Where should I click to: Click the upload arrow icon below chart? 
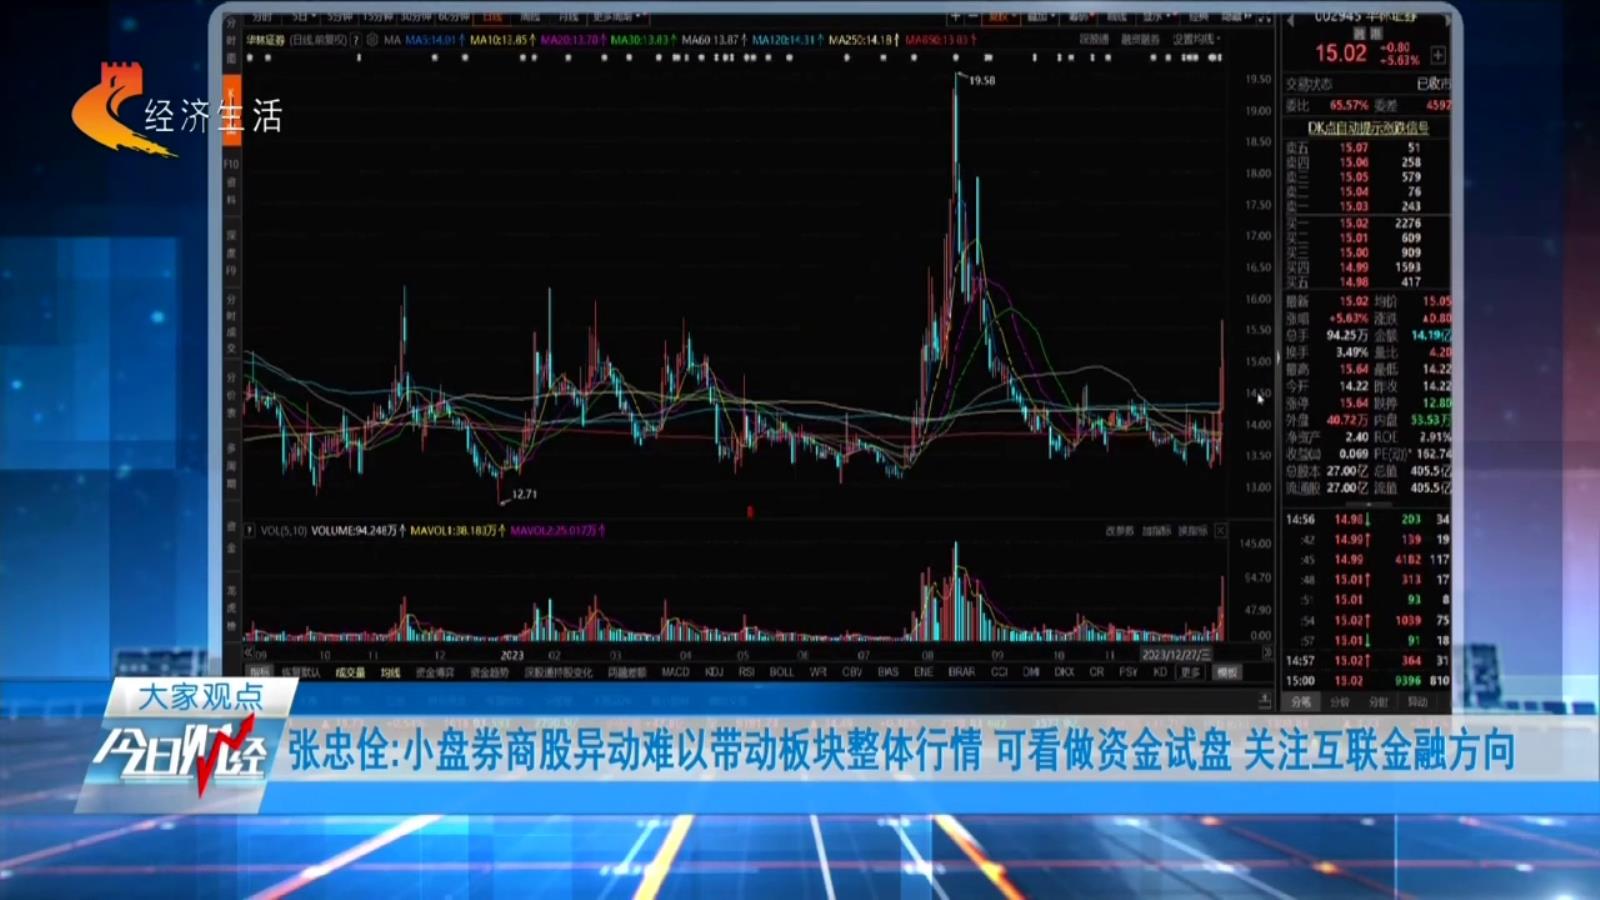(x=1264, y=700)
